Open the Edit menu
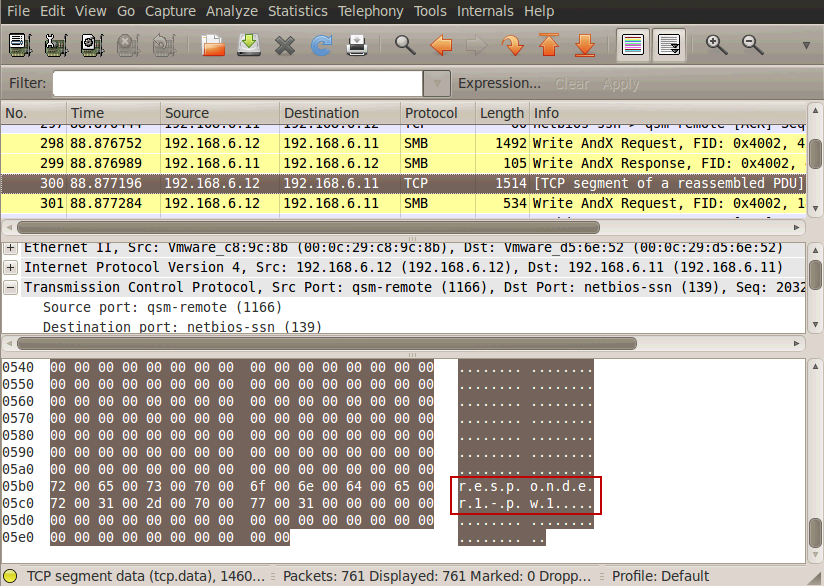This screenshot has height=586, width=824. pos(53,11)
